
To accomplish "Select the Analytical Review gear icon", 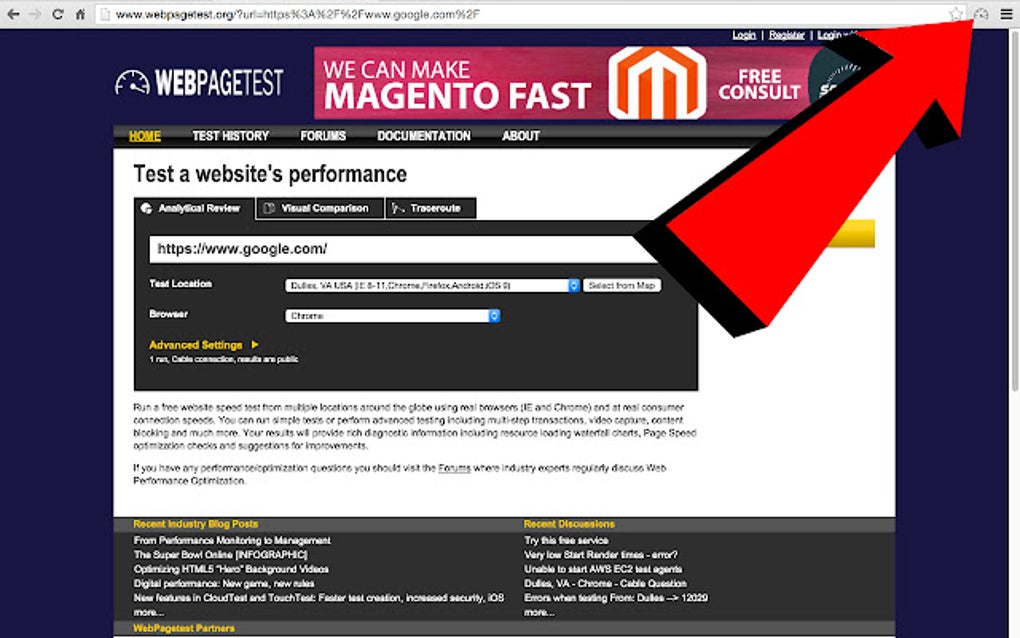I will coord(145,208).
